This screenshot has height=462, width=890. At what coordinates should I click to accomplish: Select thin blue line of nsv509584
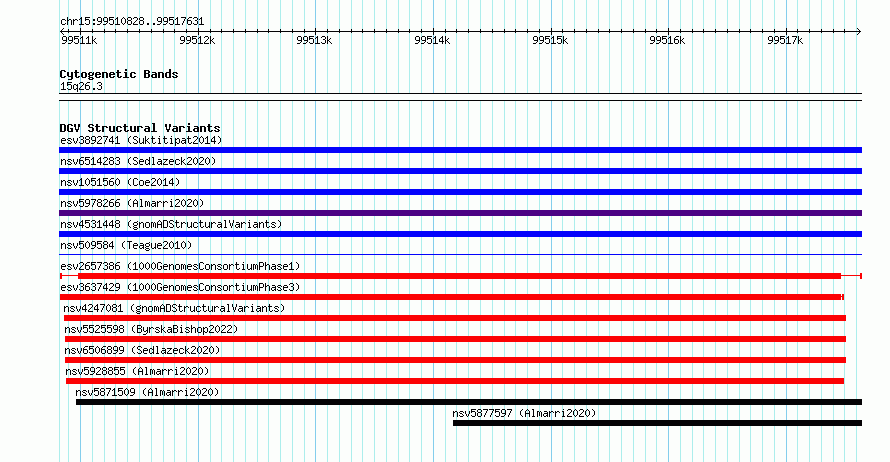460,254
